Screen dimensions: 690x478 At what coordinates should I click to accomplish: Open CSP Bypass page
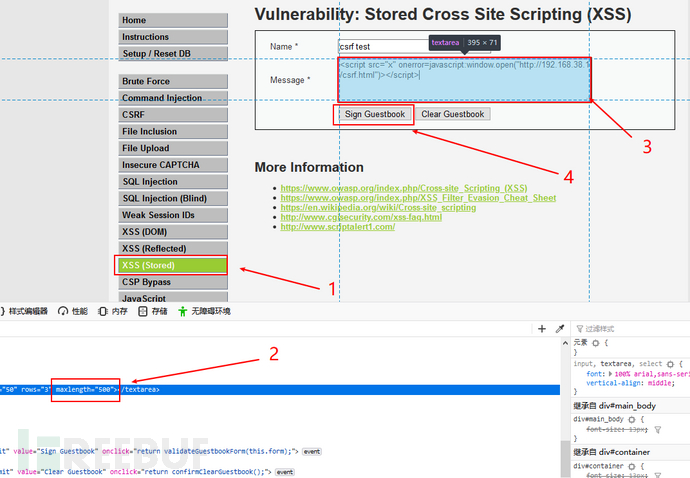coord(173,282)
